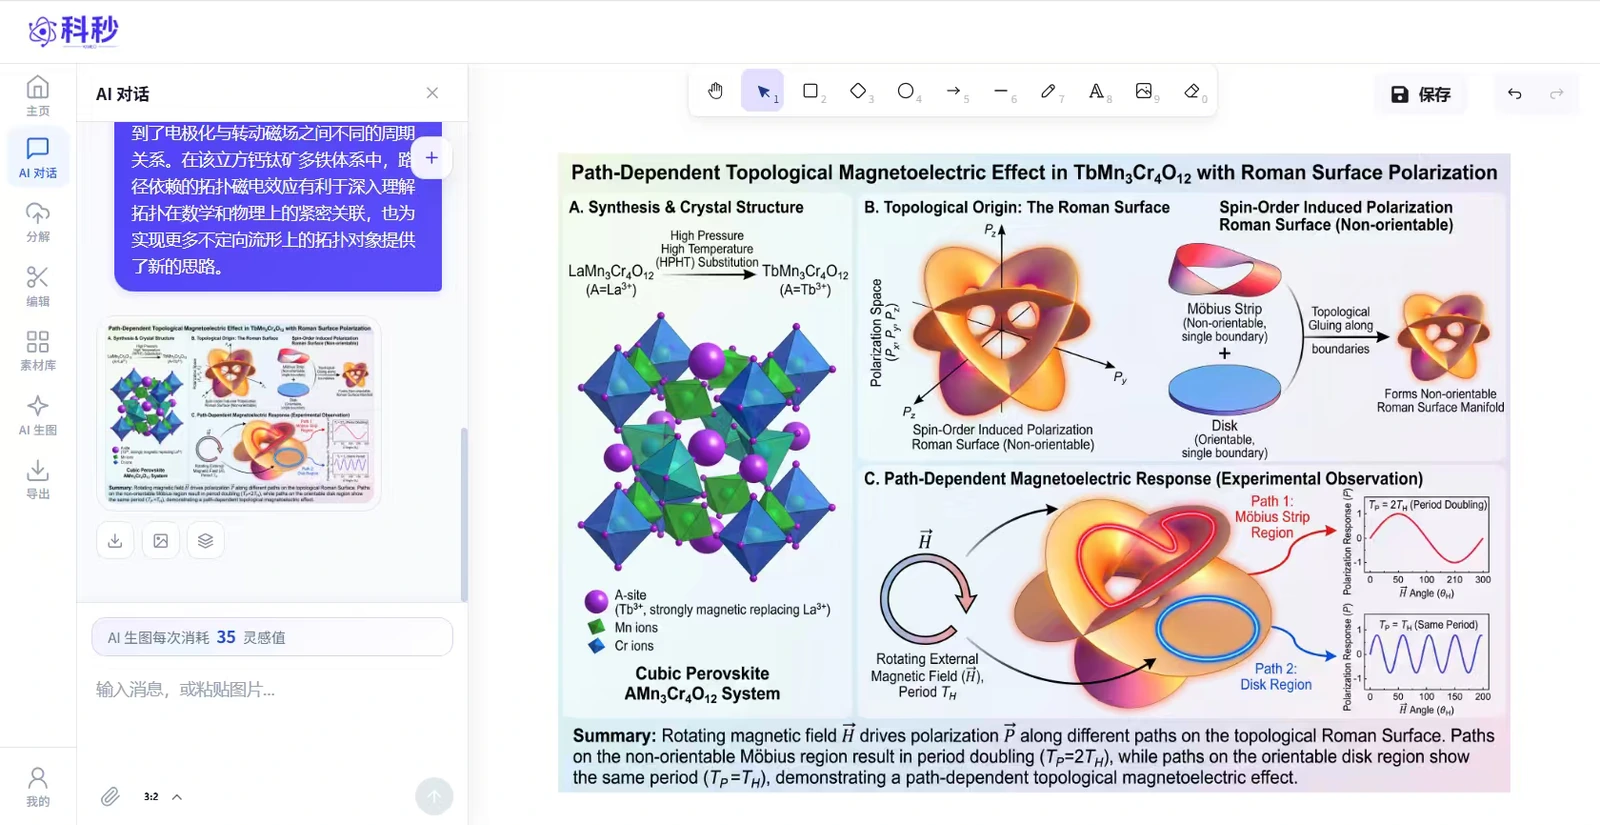Open the 分解 sidebar section
Viewport: 1600px width, 825px height.
coord(38,222)
